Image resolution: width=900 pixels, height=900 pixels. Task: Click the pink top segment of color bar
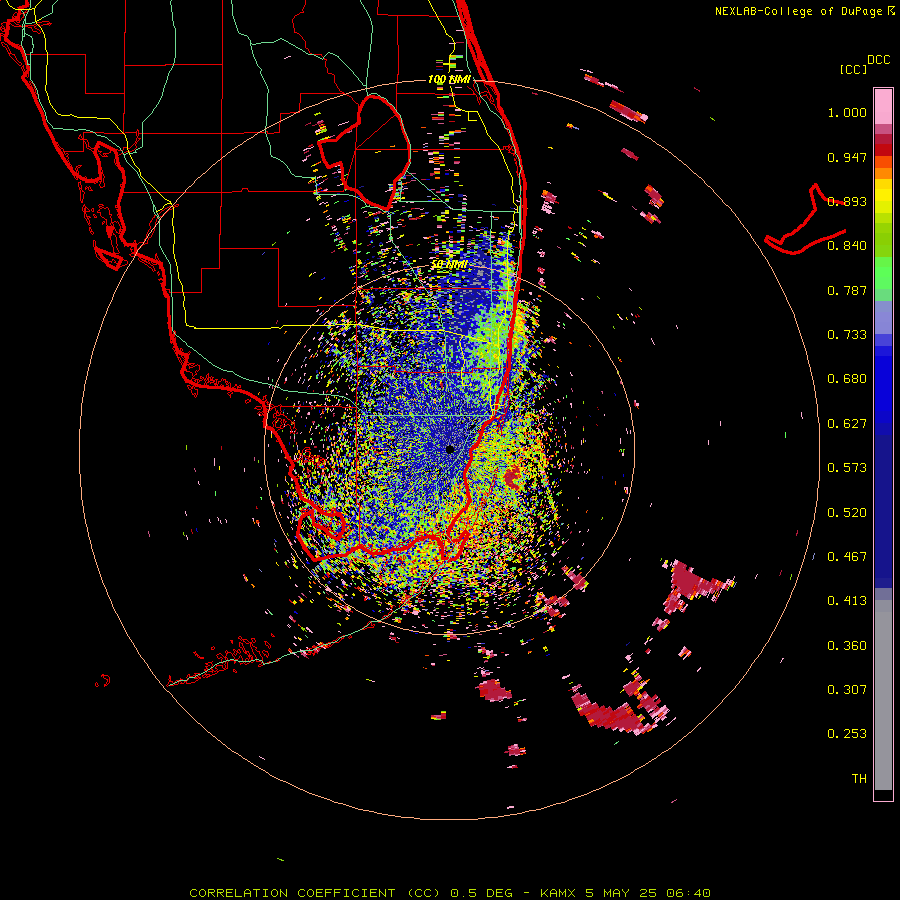coord(883,107)
